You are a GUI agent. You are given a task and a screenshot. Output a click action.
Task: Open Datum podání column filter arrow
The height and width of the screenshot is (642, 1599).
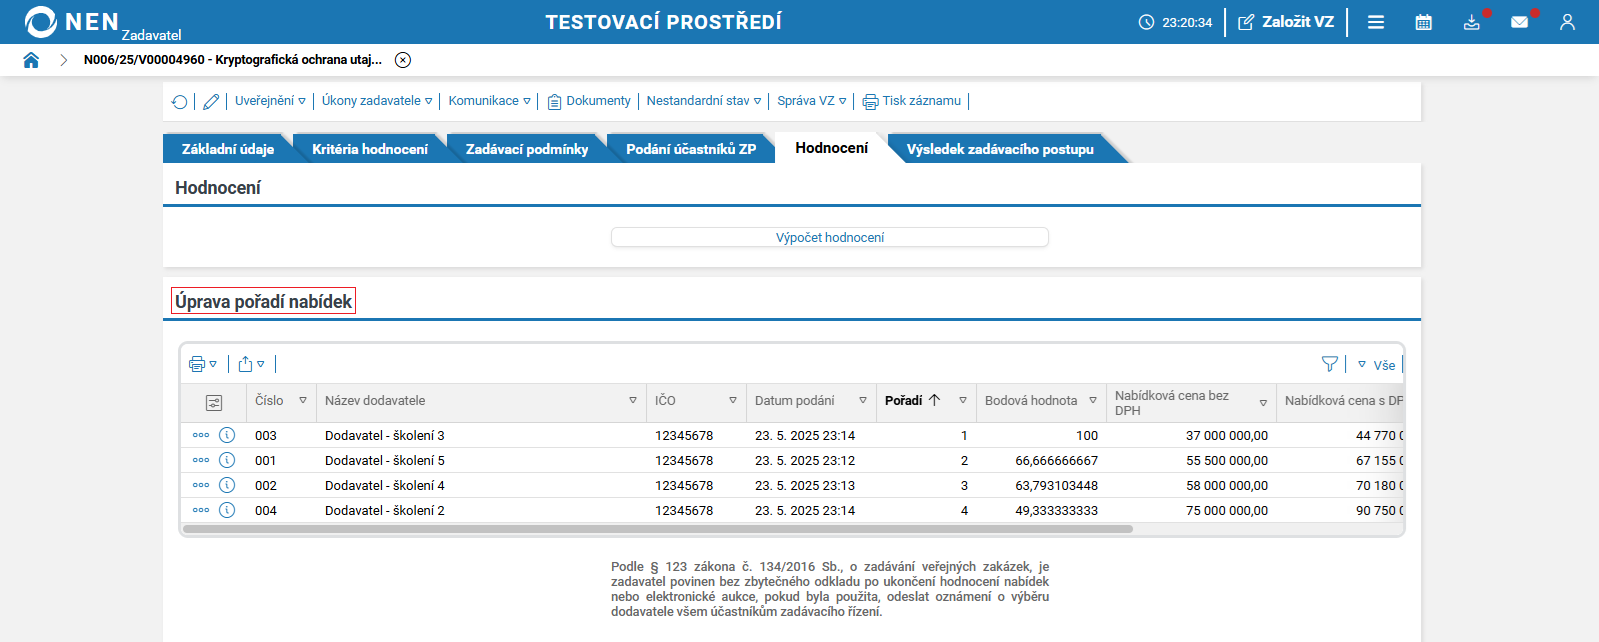[863, 400]
